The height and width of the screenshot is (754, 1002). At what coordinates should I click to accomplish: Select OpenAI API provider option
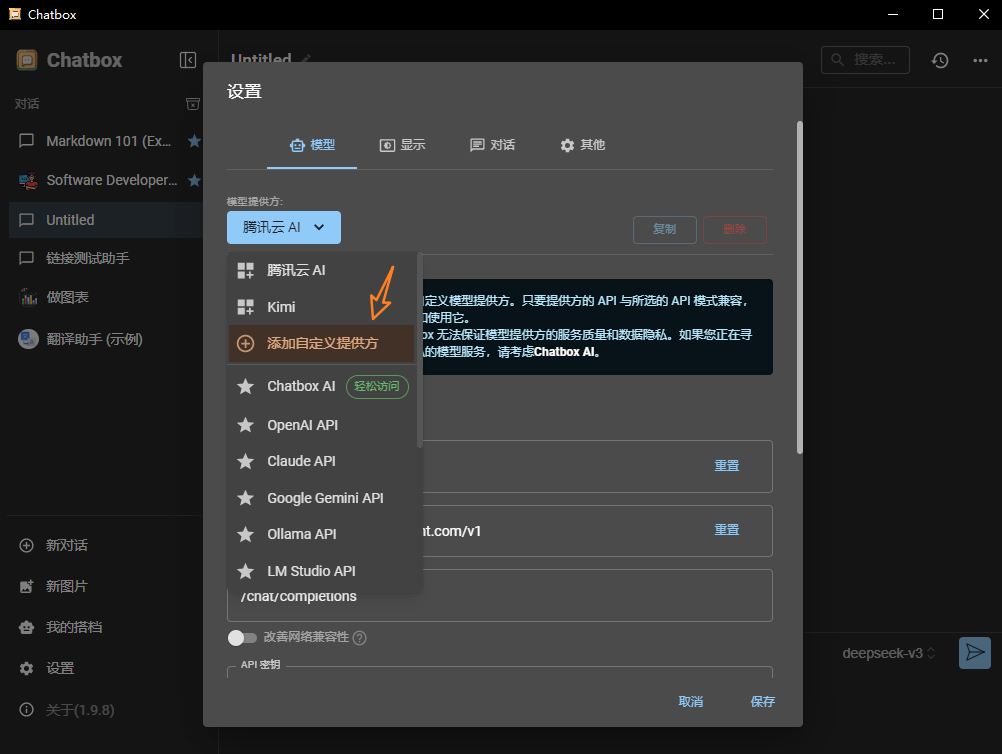(322, 425)
